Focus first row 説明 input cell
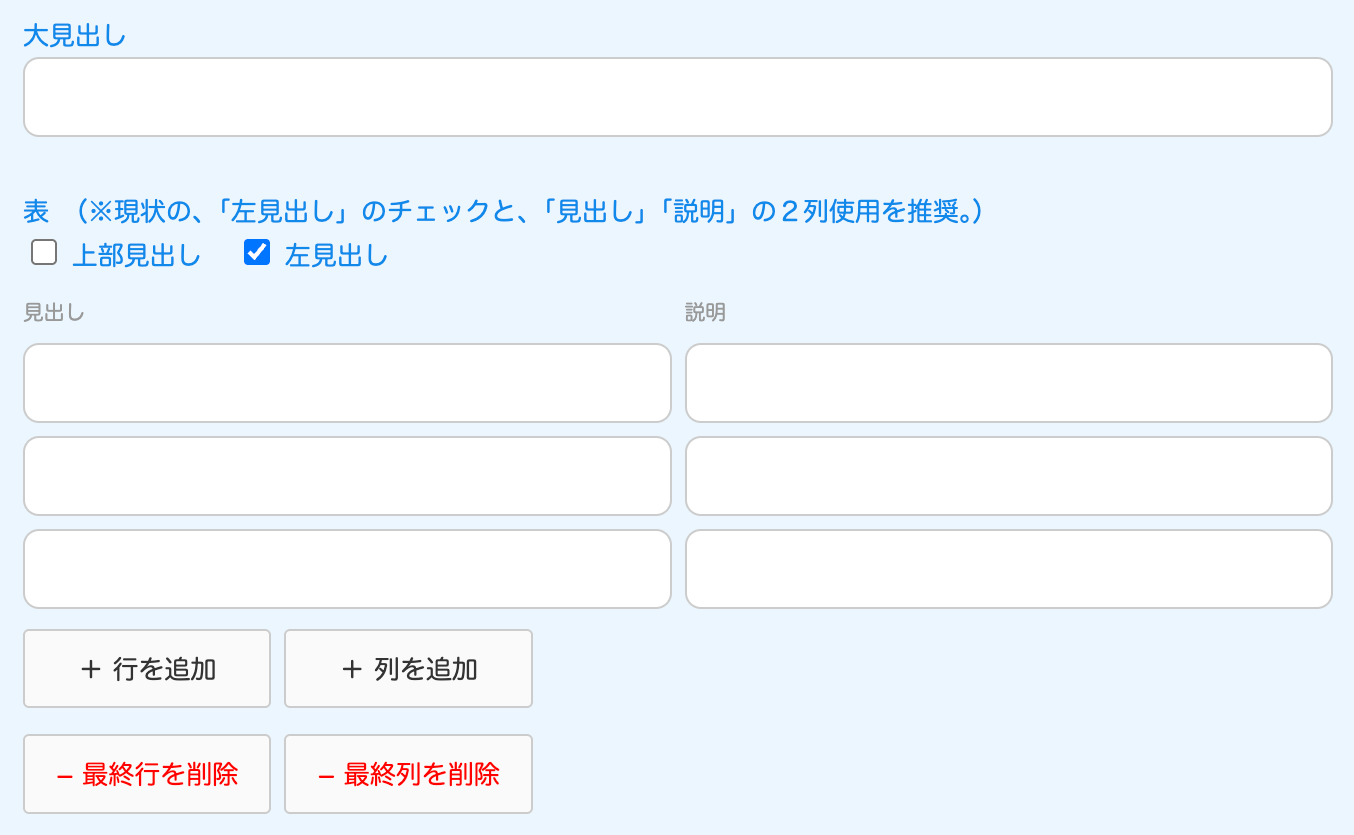 [x=1008, y=383]
